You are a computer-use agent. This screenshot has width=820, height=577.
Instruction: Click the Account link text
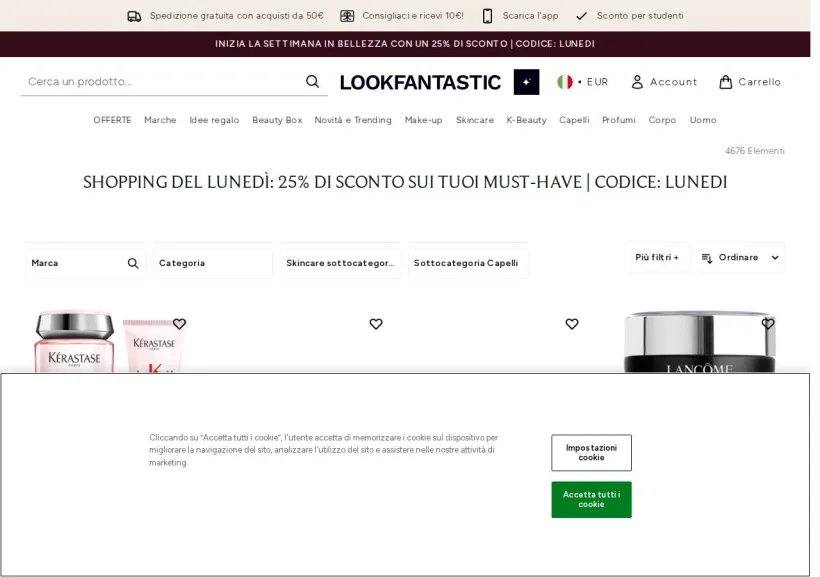tap(673, 82)
